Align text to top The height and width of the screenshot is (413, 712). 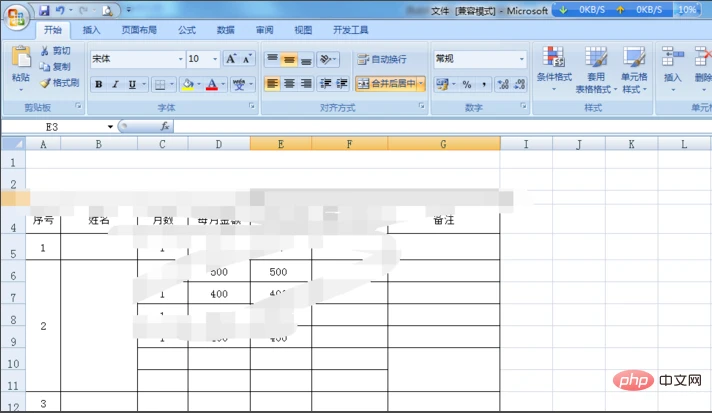point(272,59)
